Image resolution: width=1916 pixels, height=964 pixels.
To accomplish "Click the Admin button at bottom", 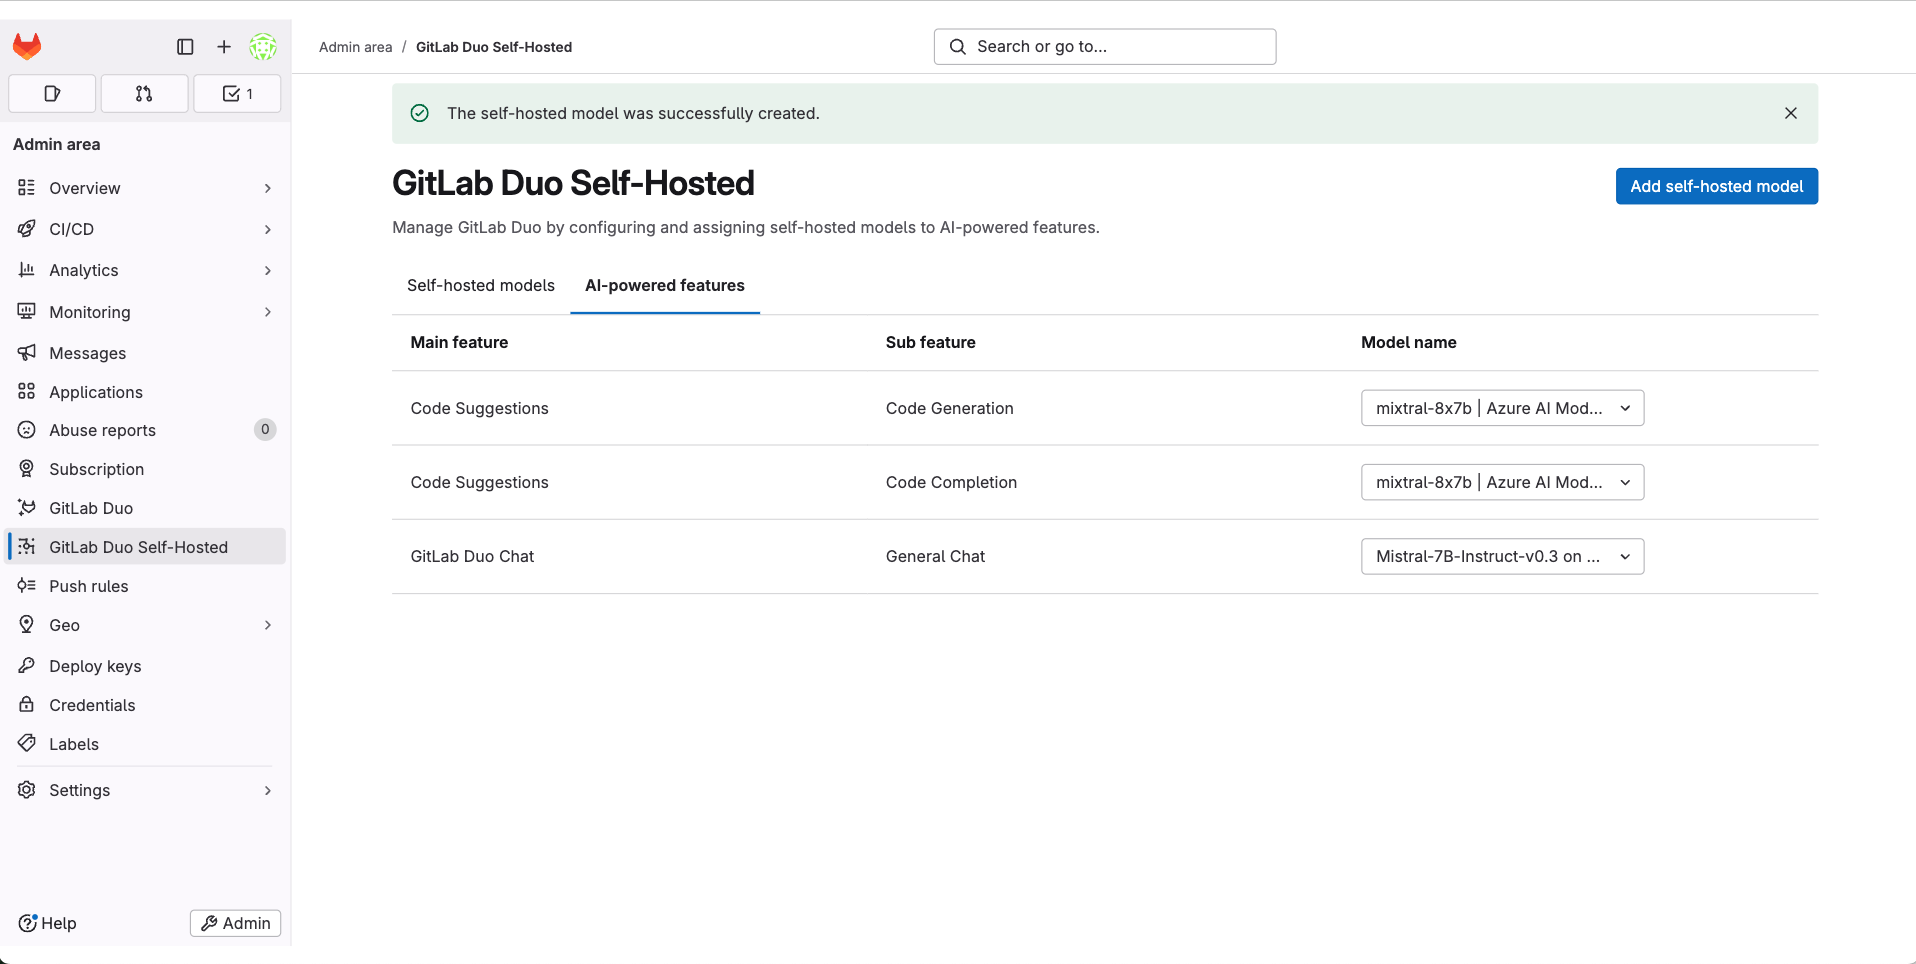I will point(235,923).
